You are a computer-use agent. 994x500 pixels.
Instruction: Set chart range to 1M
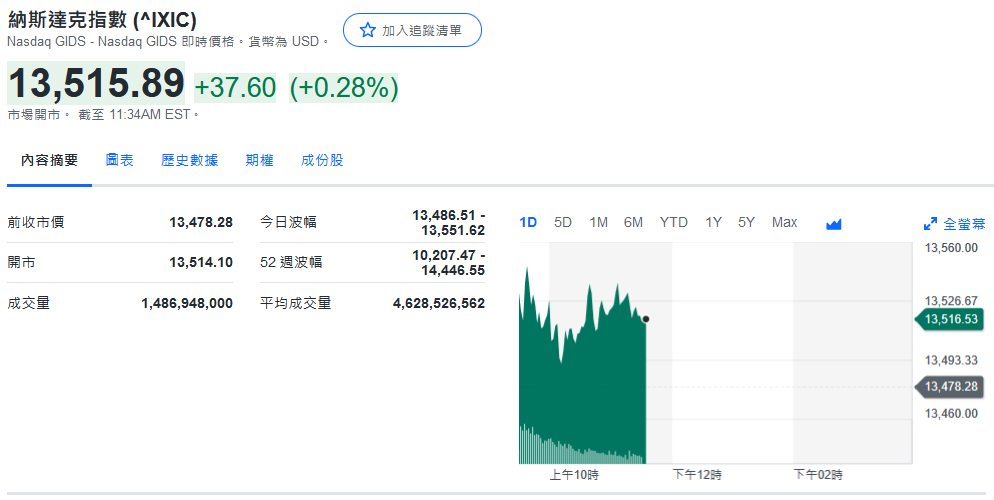[x=598, y=222]
